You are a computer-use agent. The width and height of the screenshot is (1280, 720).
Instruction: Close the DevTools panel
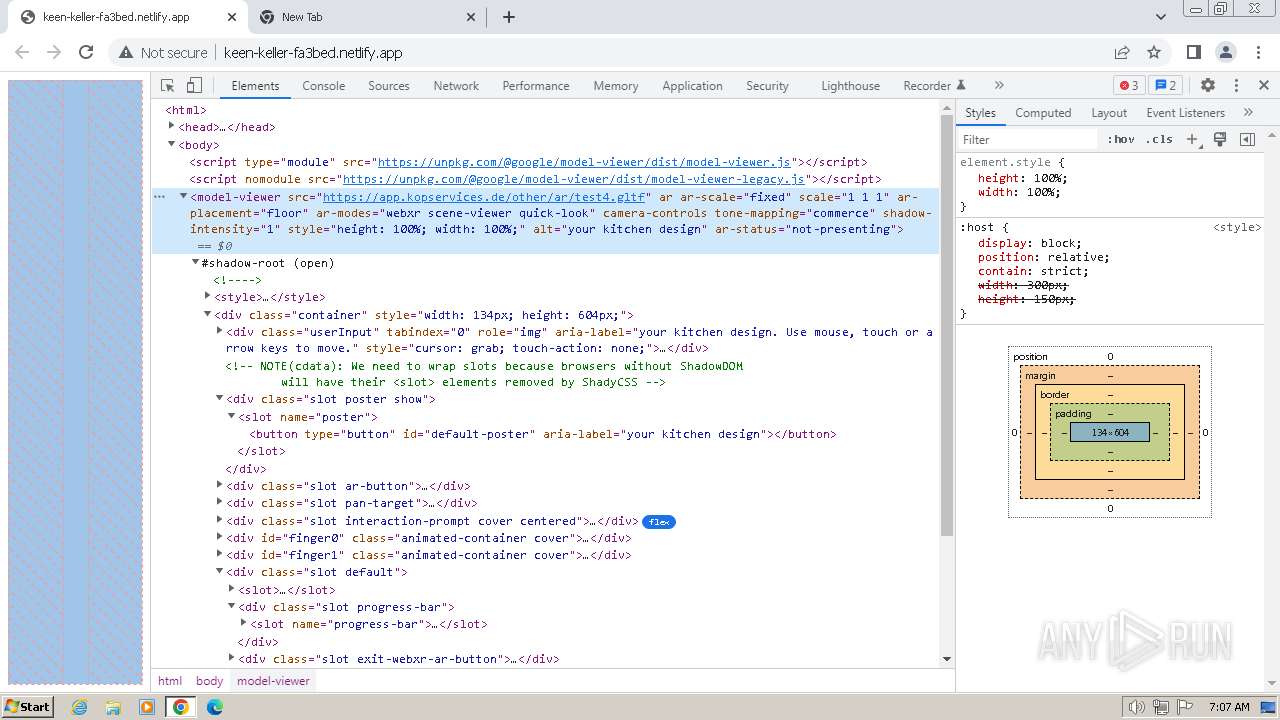1264,86
